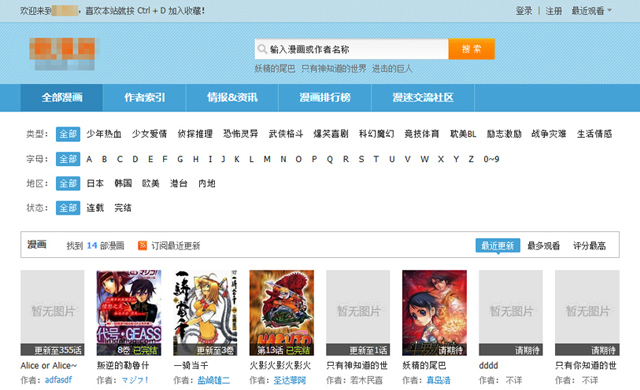Click the orange 搜索 button

pyautogui.click(x=471, y=49)
